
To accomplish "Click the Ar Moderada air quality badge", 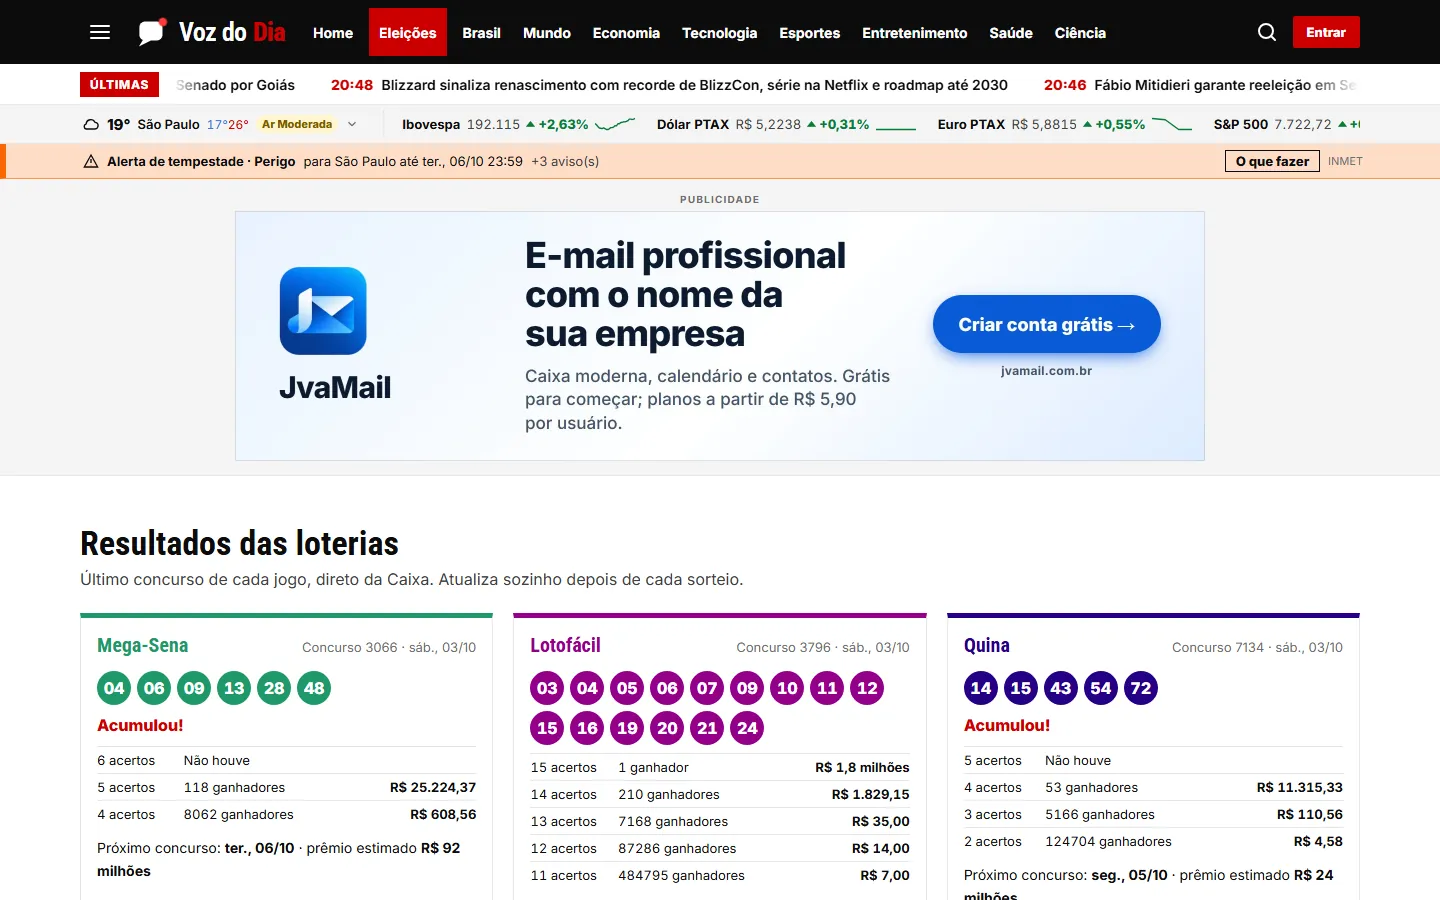I will [297, 125].
